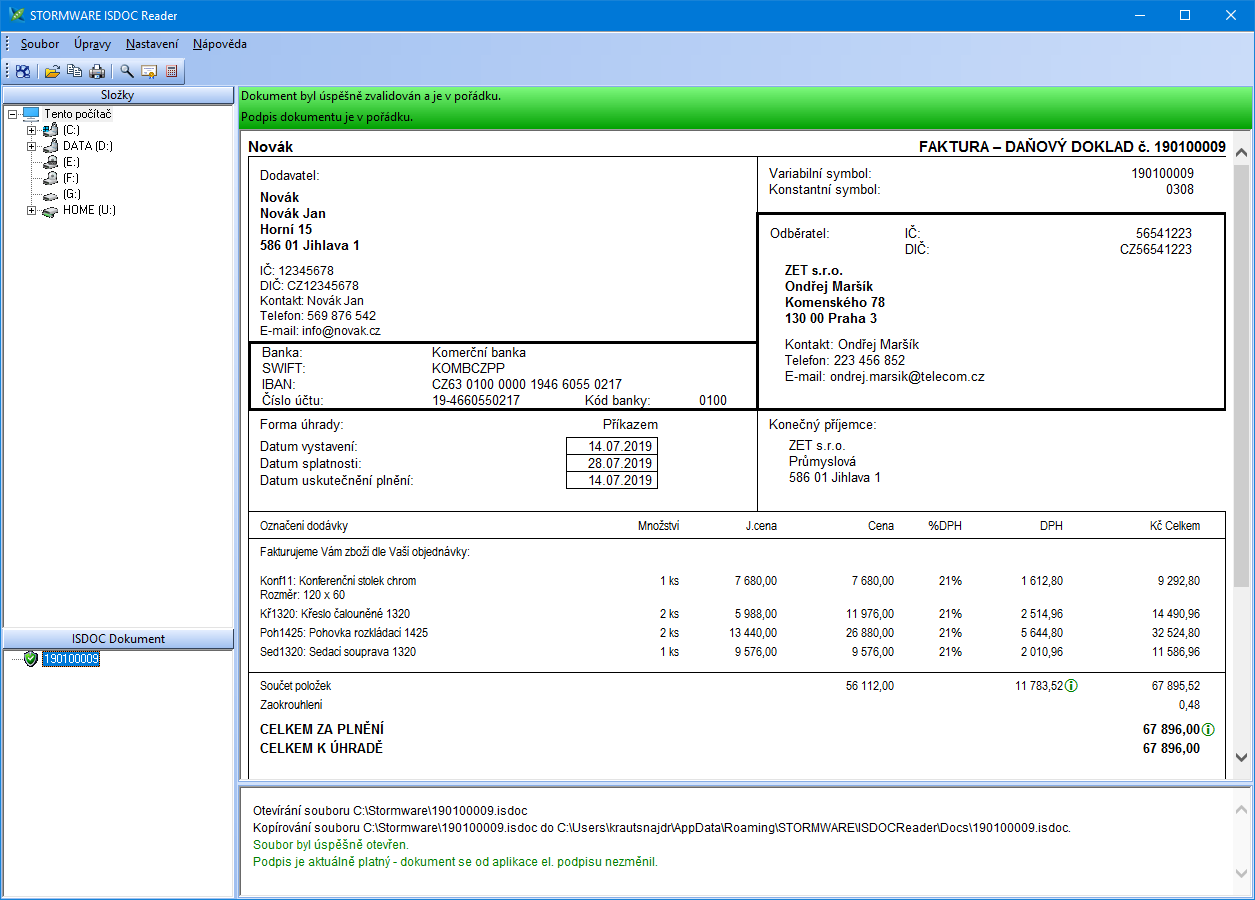1255x900 pixels.
Task: Click the Zaokrouhlení value 0,48
Action: pos(1189,705)
